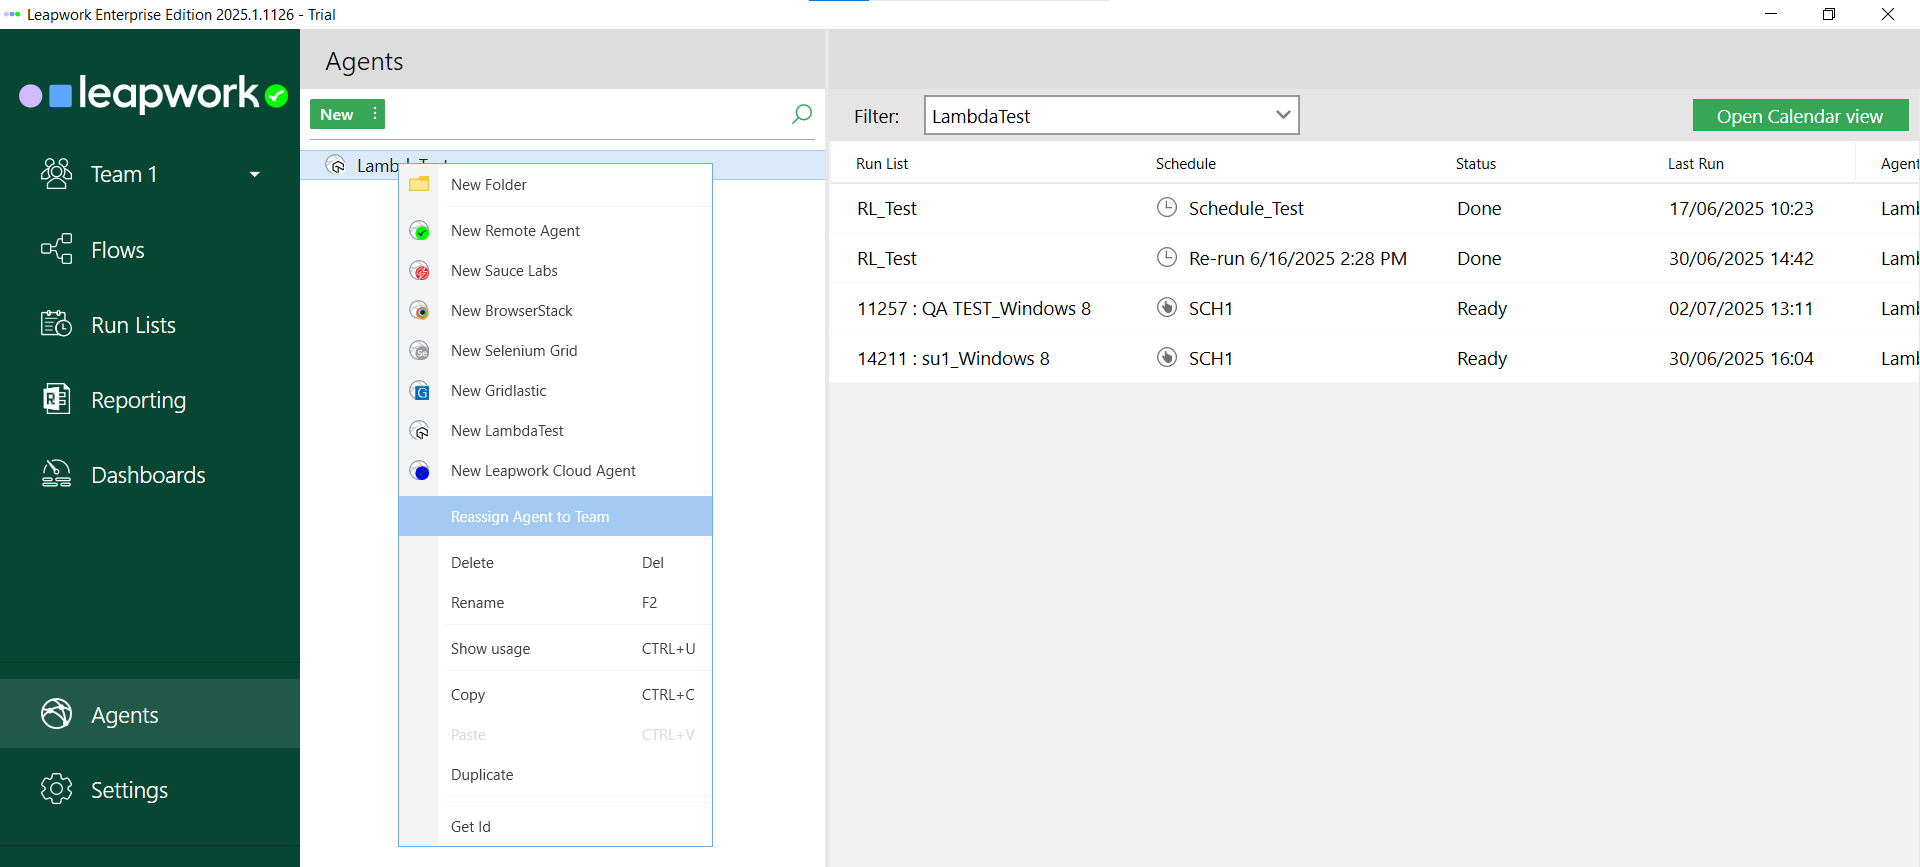Open the Filter LambdaTest dropdown
The image size is (1920, 867).
pyautogui.click(x=1282, y=115)
